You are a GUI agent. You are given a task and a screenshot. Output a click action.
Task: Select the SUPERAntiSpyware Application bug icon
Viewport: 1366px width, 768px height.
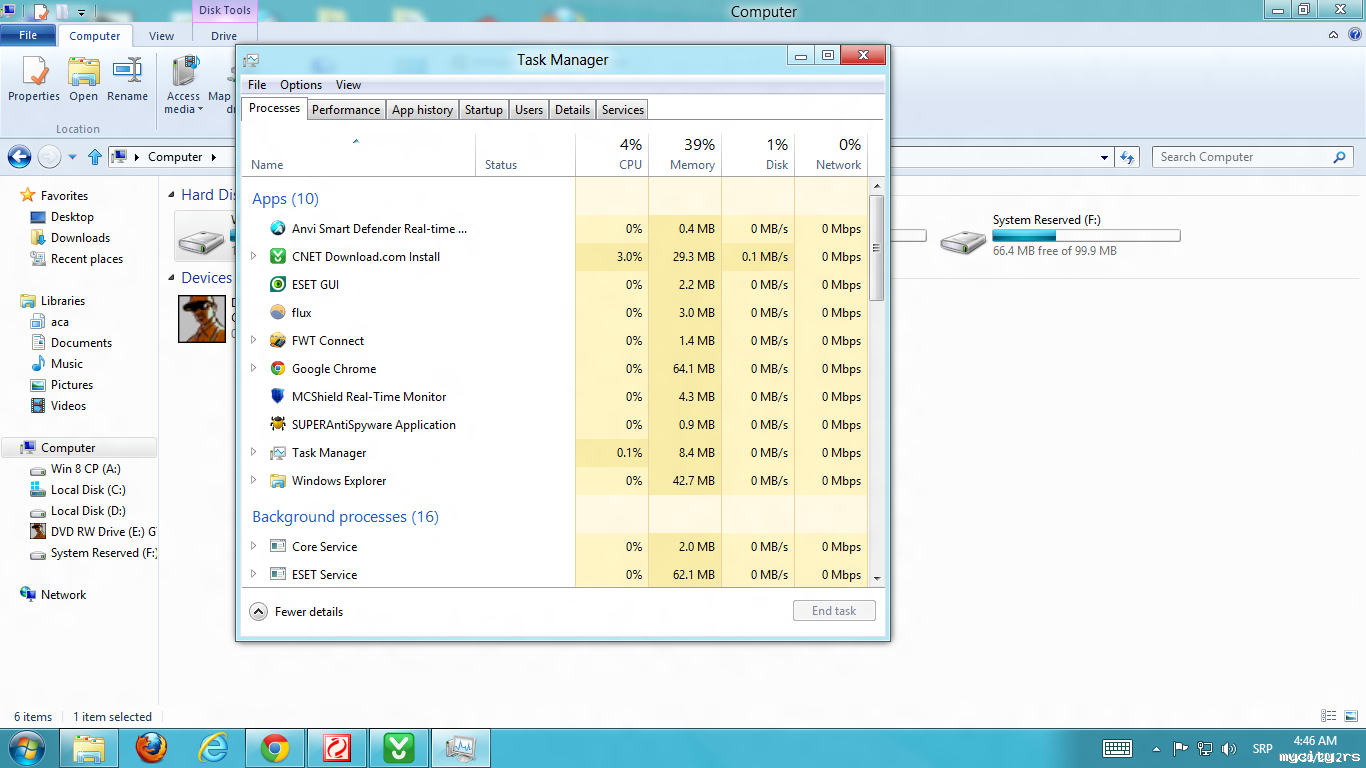tap(278, 425)
